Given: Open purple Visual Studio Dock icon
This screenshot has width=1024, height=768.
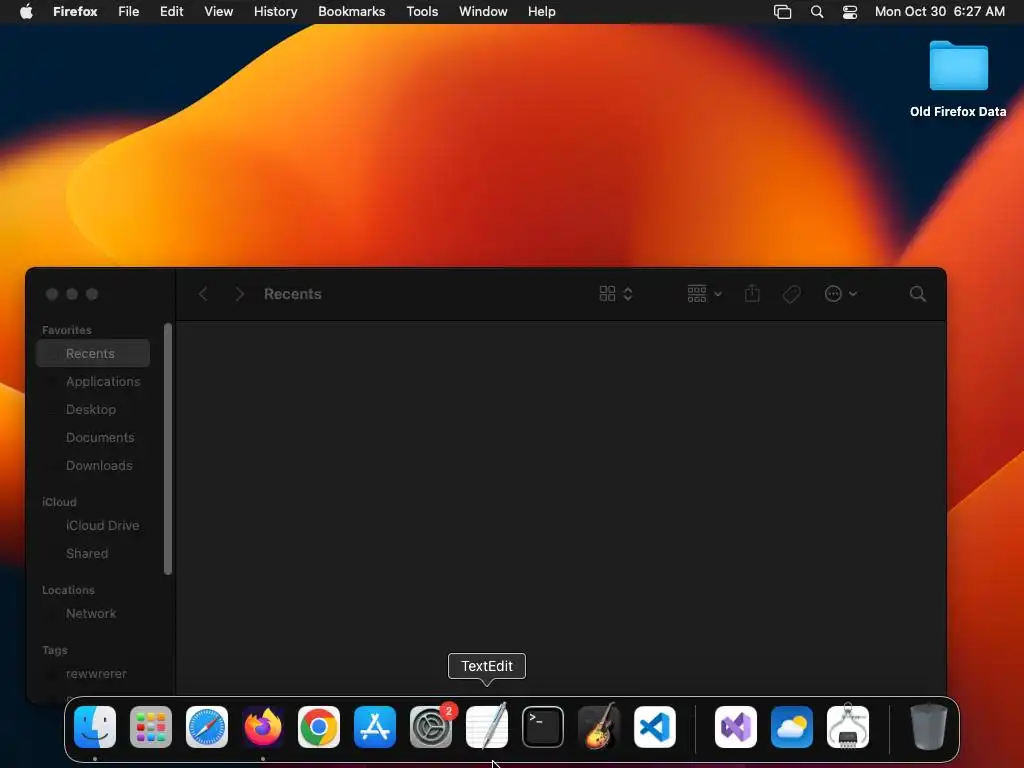Looking at the screenshot, I should click(x=736, y=727).
